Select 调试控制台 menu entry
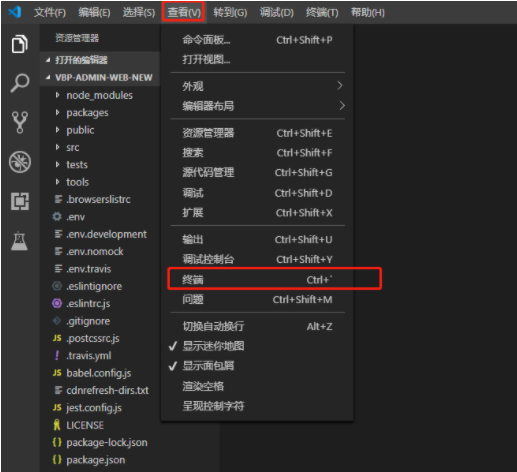Viewport: 517px width, 472px height. 257,259
